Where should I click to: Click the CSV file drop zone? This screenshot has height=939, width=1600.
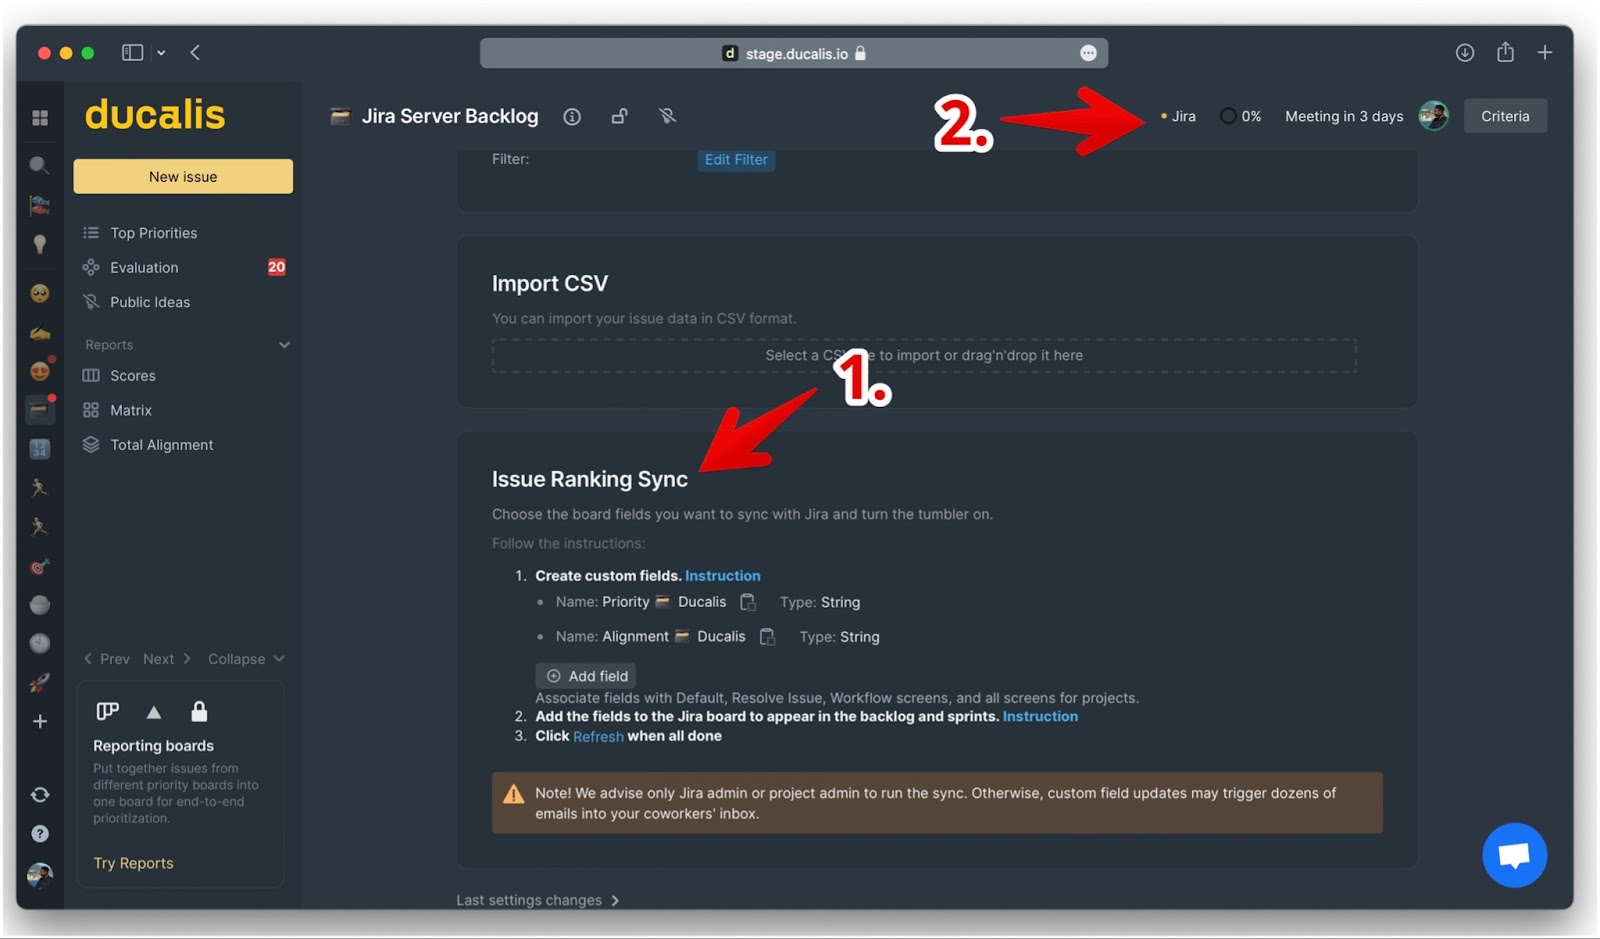pos(924,356)
